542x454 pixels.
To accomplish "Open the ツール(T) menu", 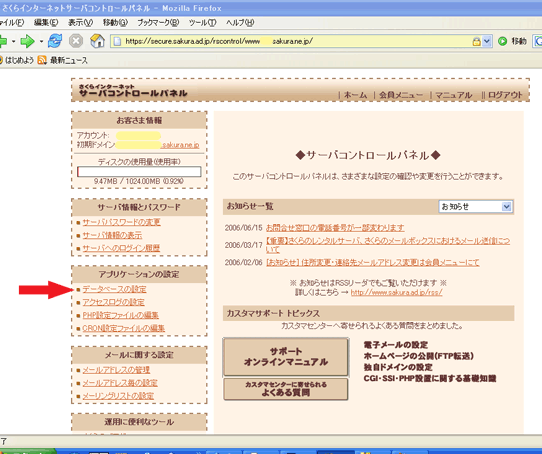I will 202,23.
